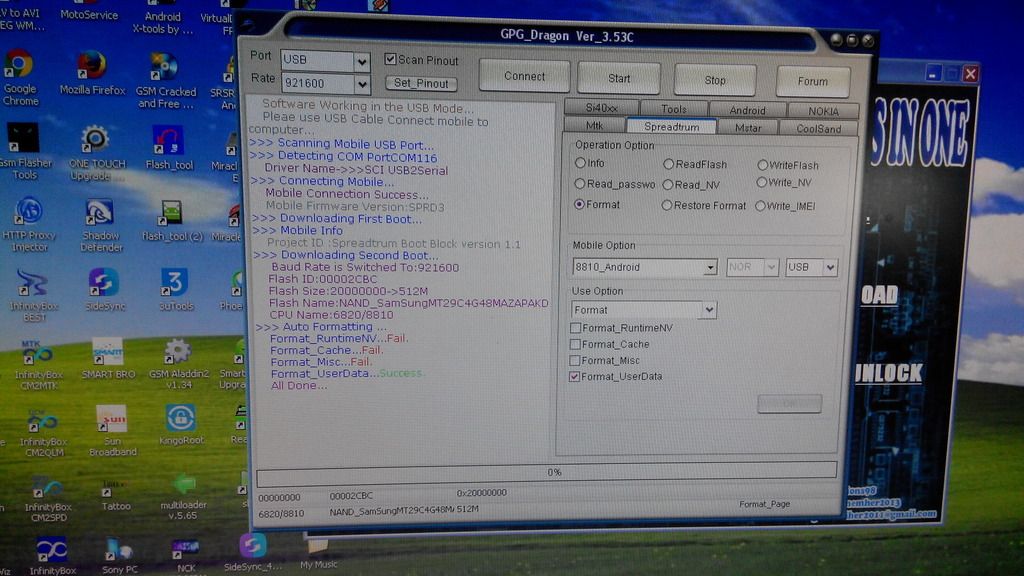
Task: Click the 0% progress bar
Action: pos(547,472)
